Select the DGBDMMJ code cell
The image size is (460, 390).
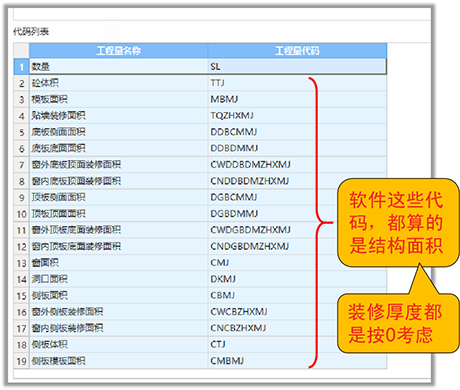click(x=297, y=213)
